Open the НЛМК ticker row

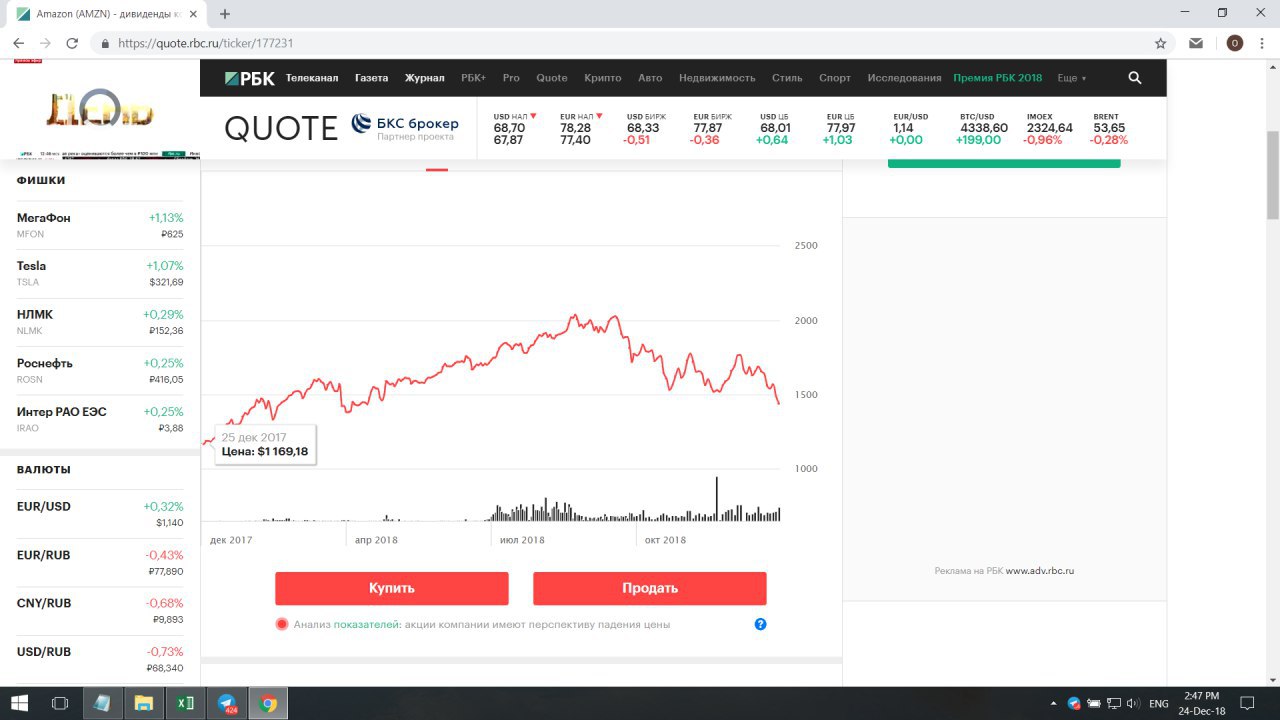pyautogui.click(x=100, y=322)
